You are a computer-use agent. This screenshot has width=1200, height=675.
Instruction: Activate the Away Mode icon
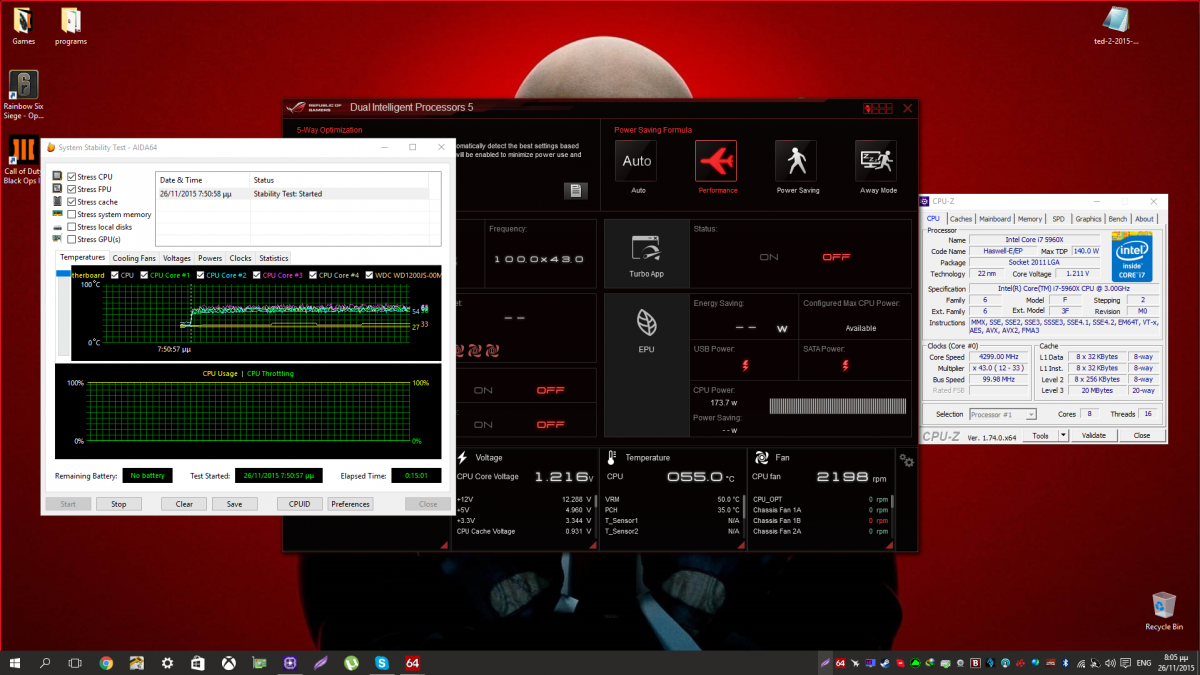(x=876, y=161)
